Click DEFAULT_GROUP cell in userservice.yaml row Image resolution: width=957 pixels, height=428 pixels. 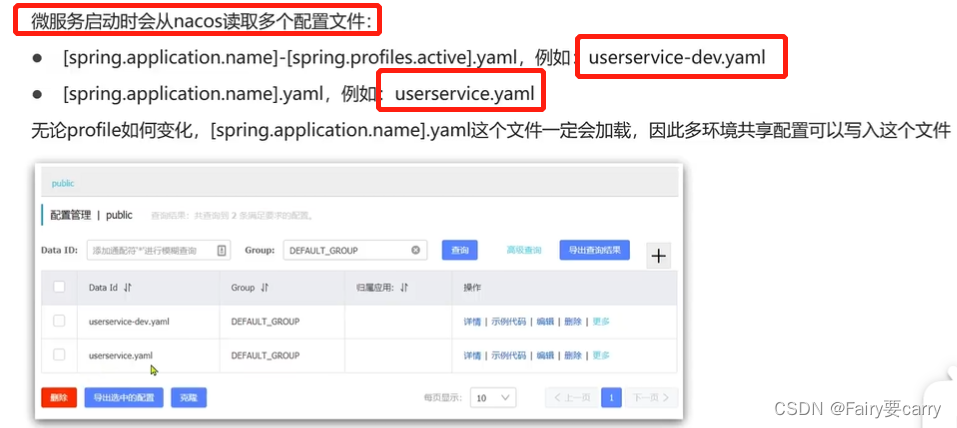click(265, 355)
